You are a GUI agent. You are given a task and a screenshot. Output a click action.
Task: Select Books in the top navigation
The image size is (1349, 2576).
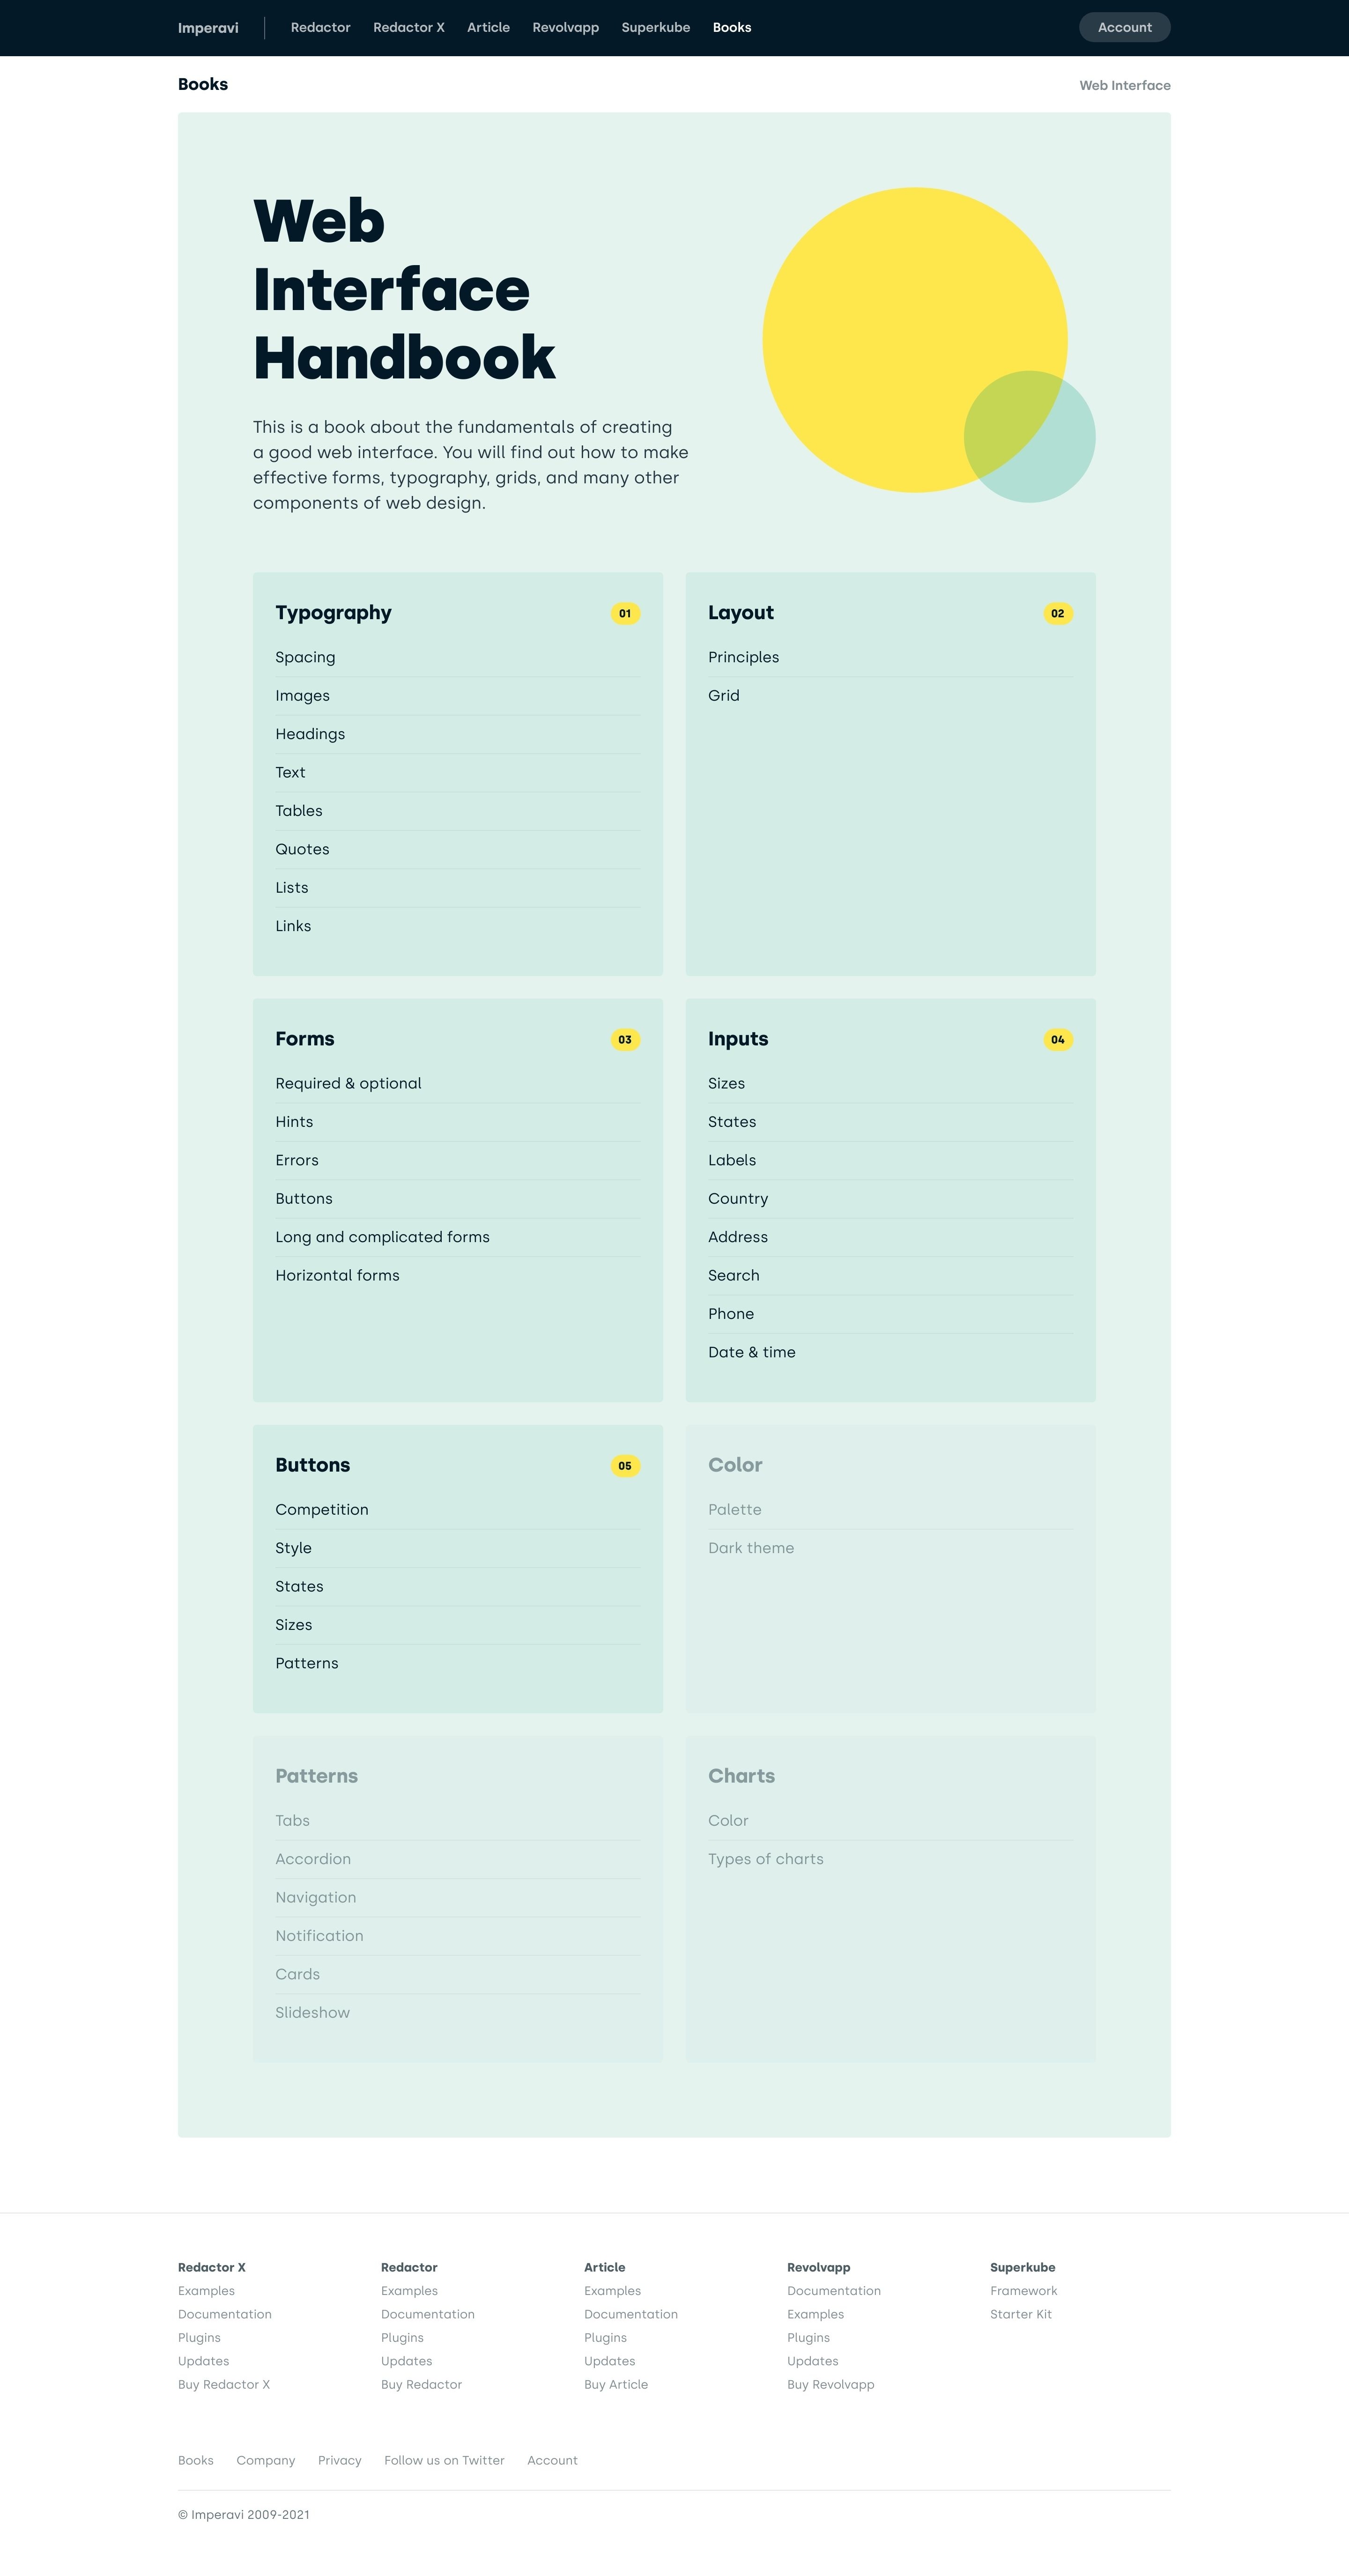pyautogui.click(x=731, y=28)
